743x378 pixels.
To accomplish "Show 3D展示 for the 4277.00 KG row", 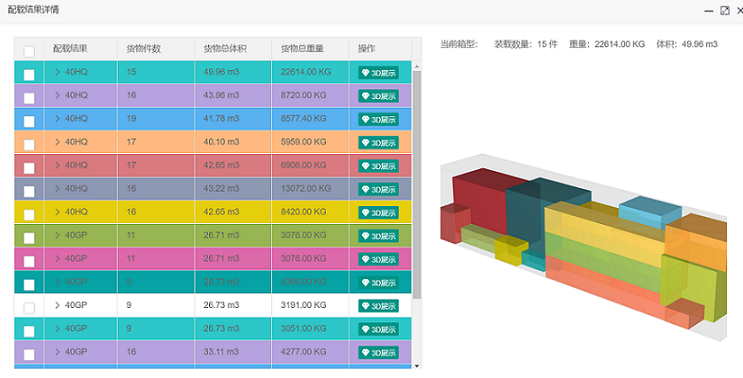I will (x=378, y=352).
